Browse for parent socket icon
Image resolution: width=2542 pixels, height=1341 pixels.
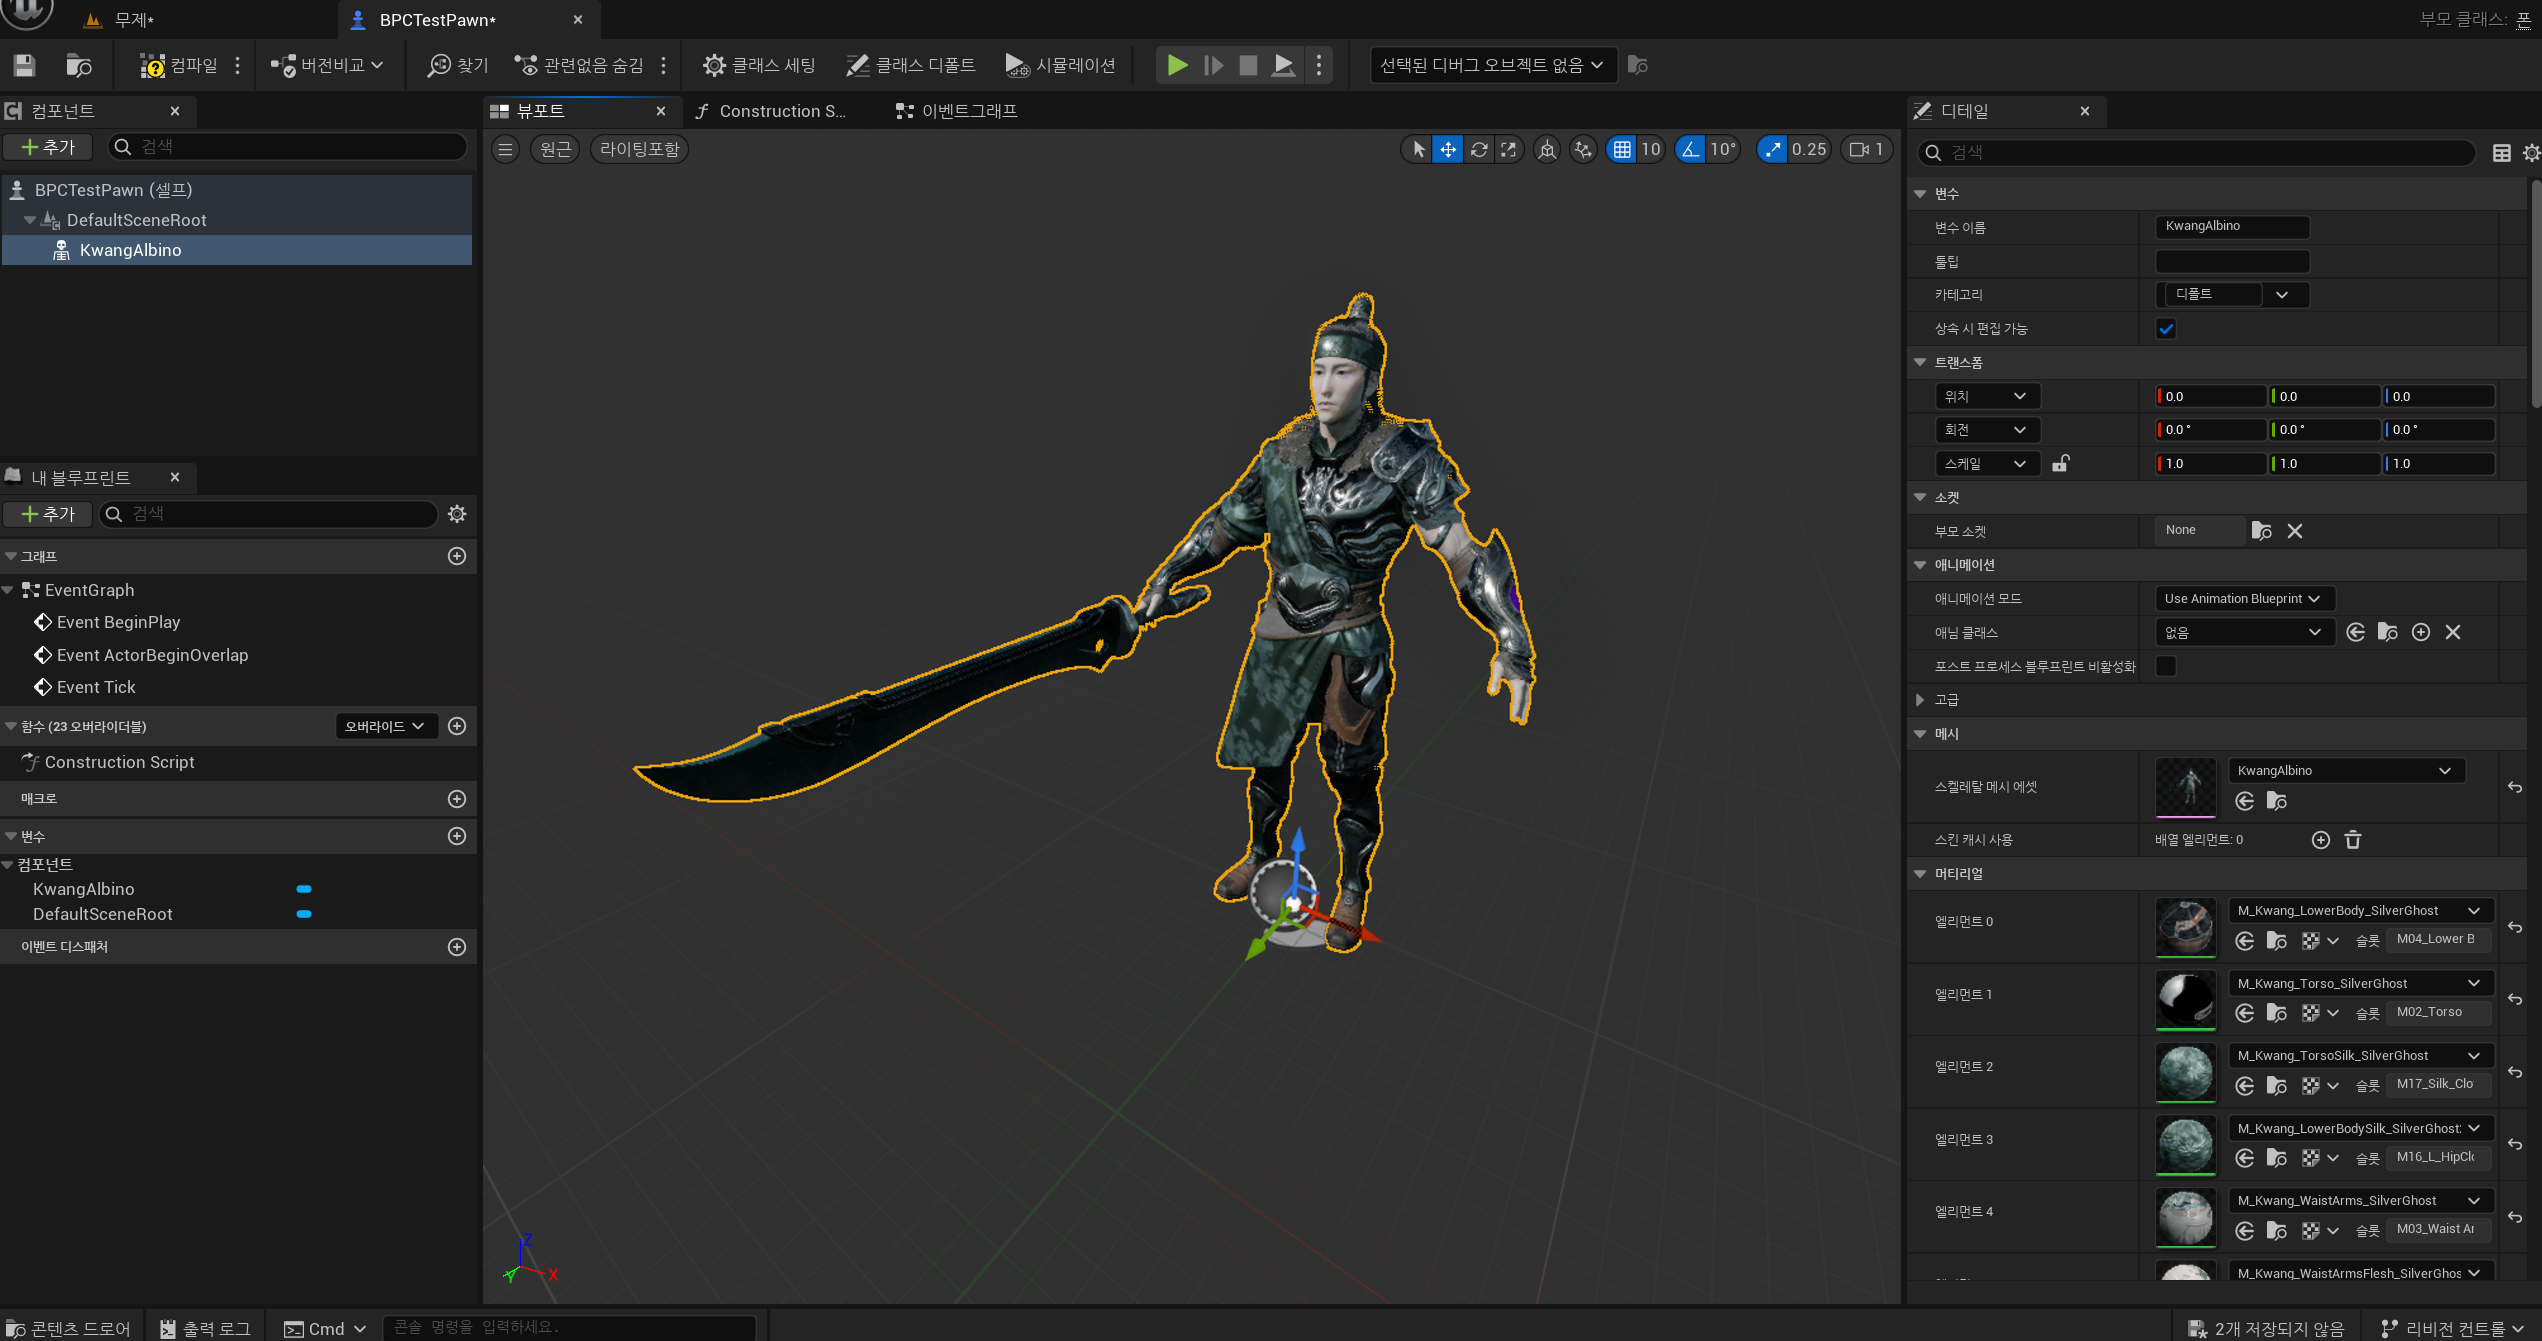click(2262, 531)
